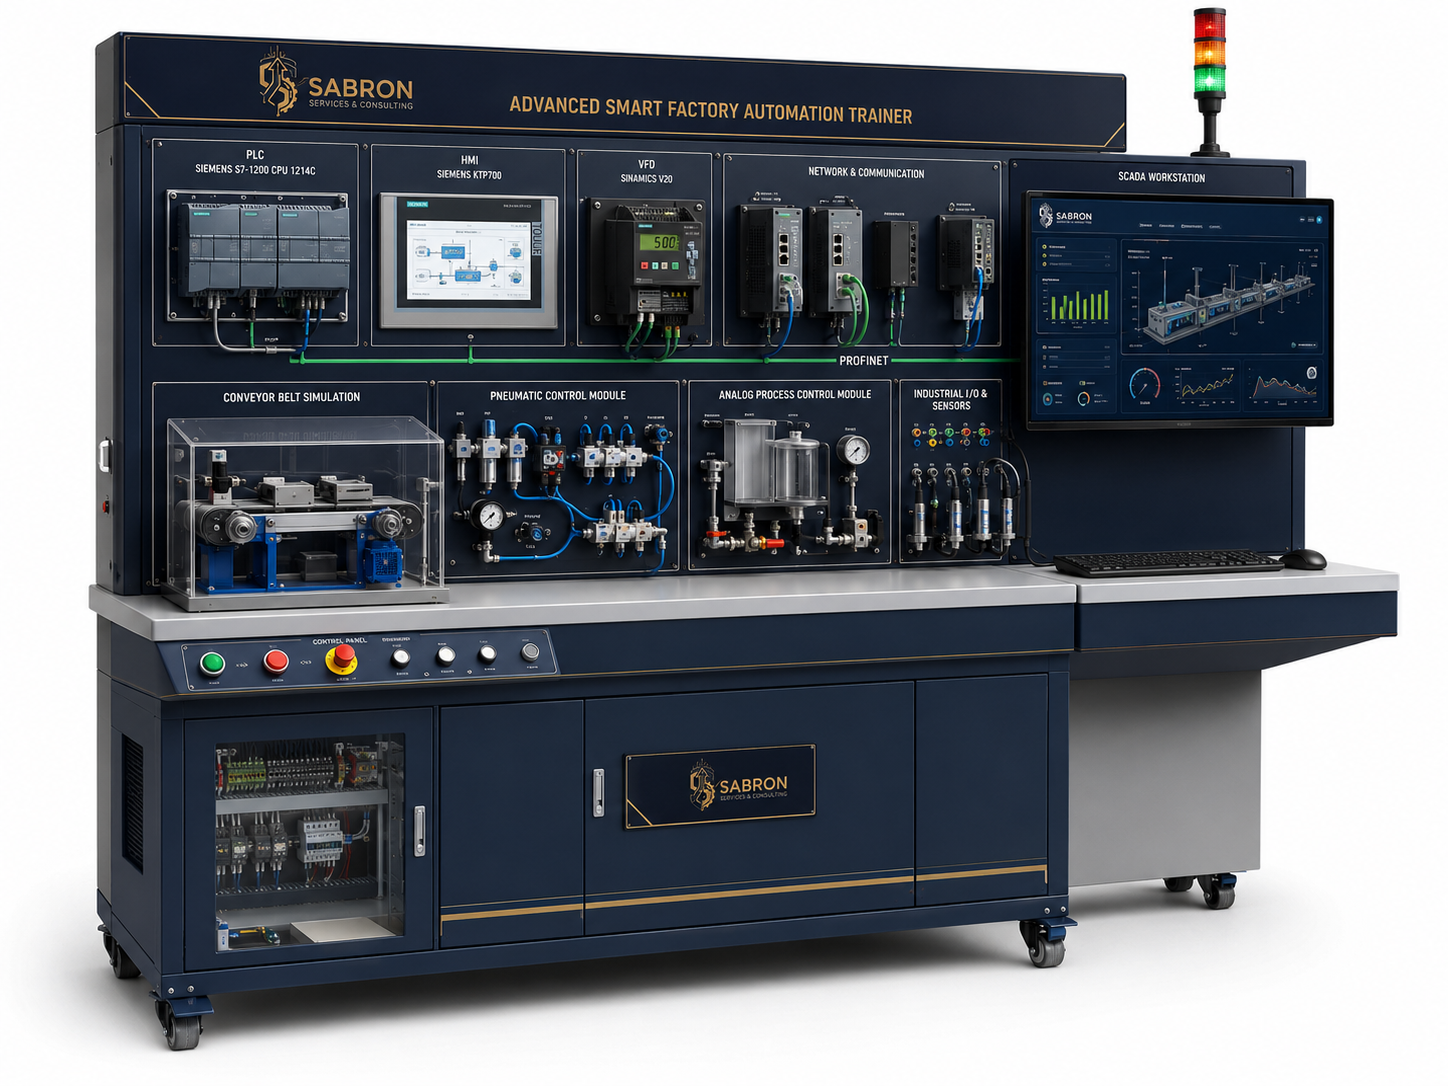
Task: Click the "PROFINET" bus label
Action: [863, 360]
